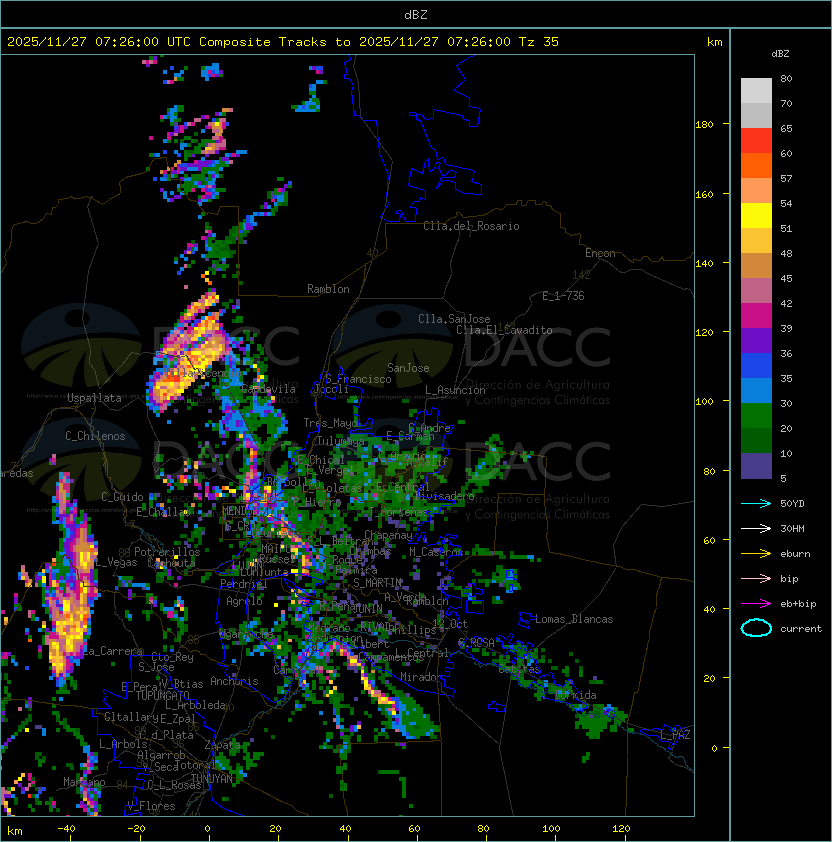832x842 pixels.
Task: Click the L_Asuncion map label
Action: tap(455, 390)
